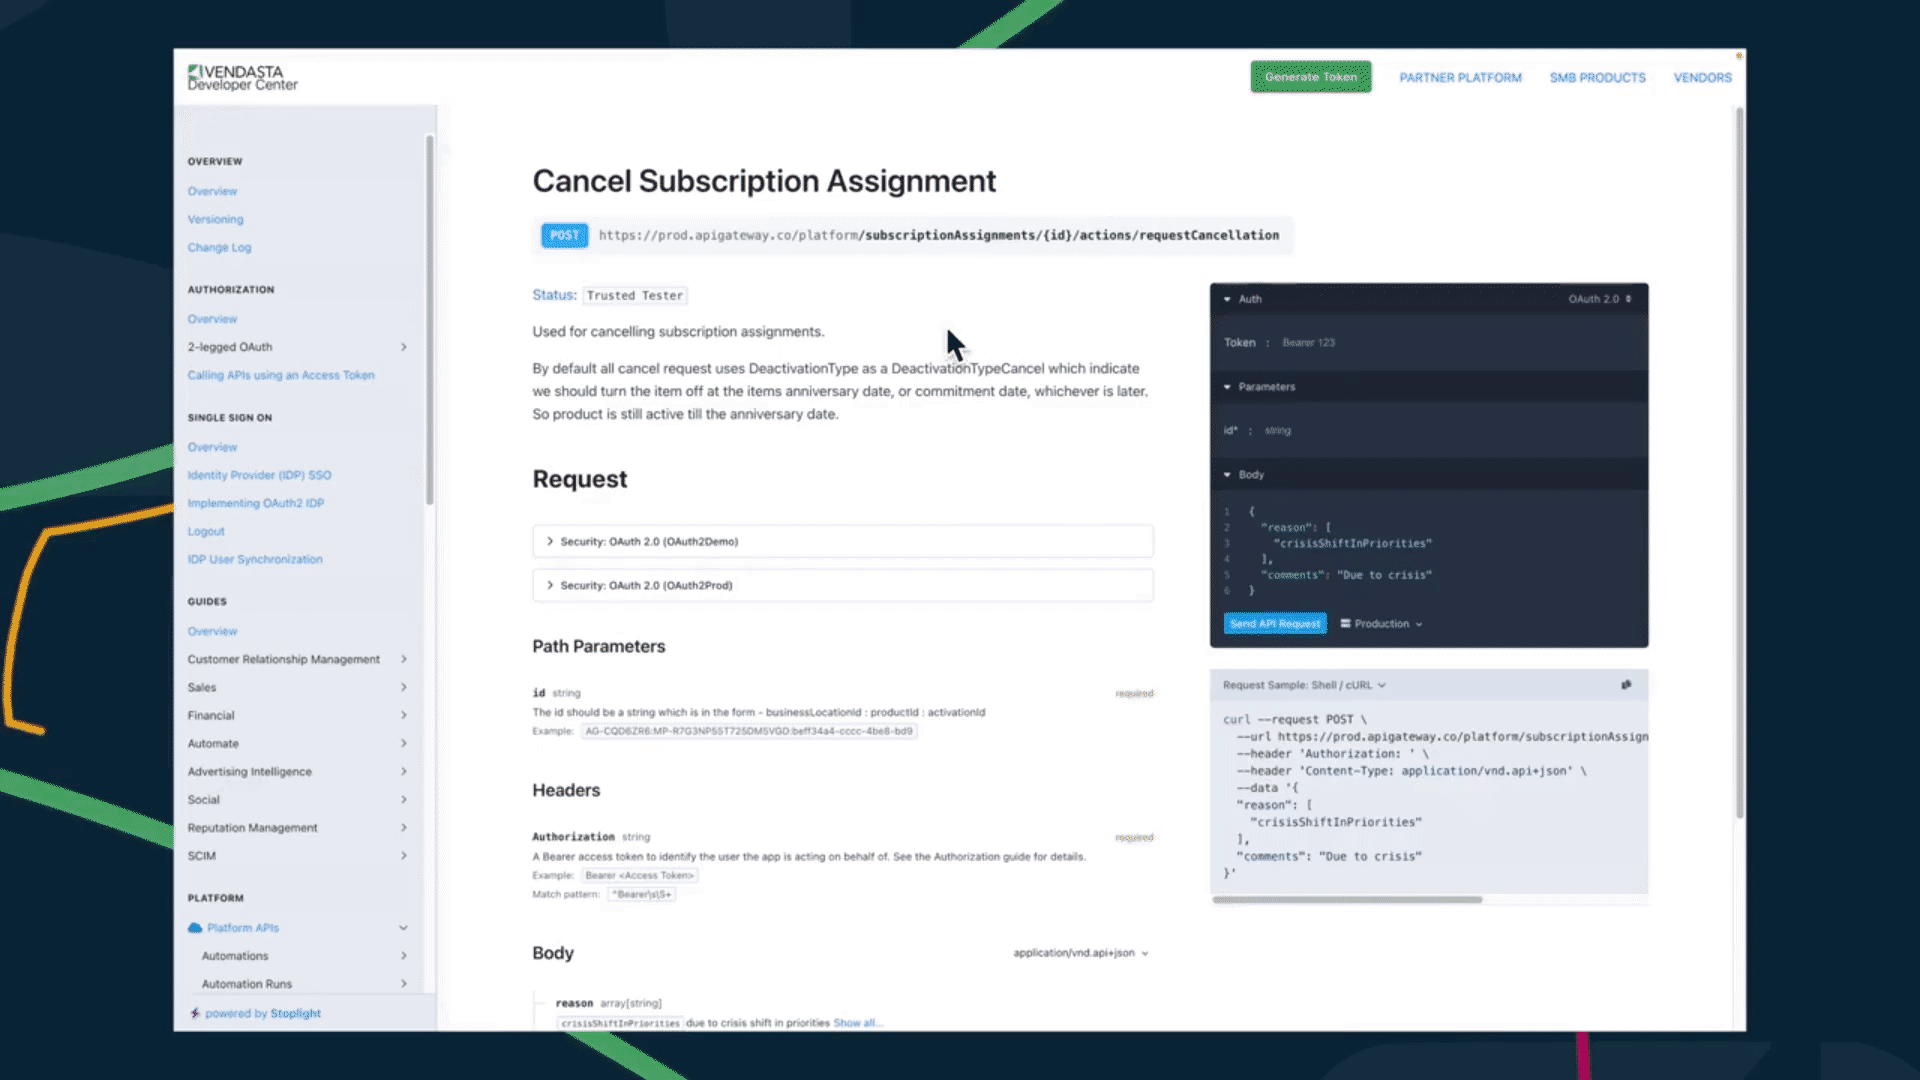1920x1080 pixels.
Task: Toggle Production environment in API request
Action: tap(1381, 622)
